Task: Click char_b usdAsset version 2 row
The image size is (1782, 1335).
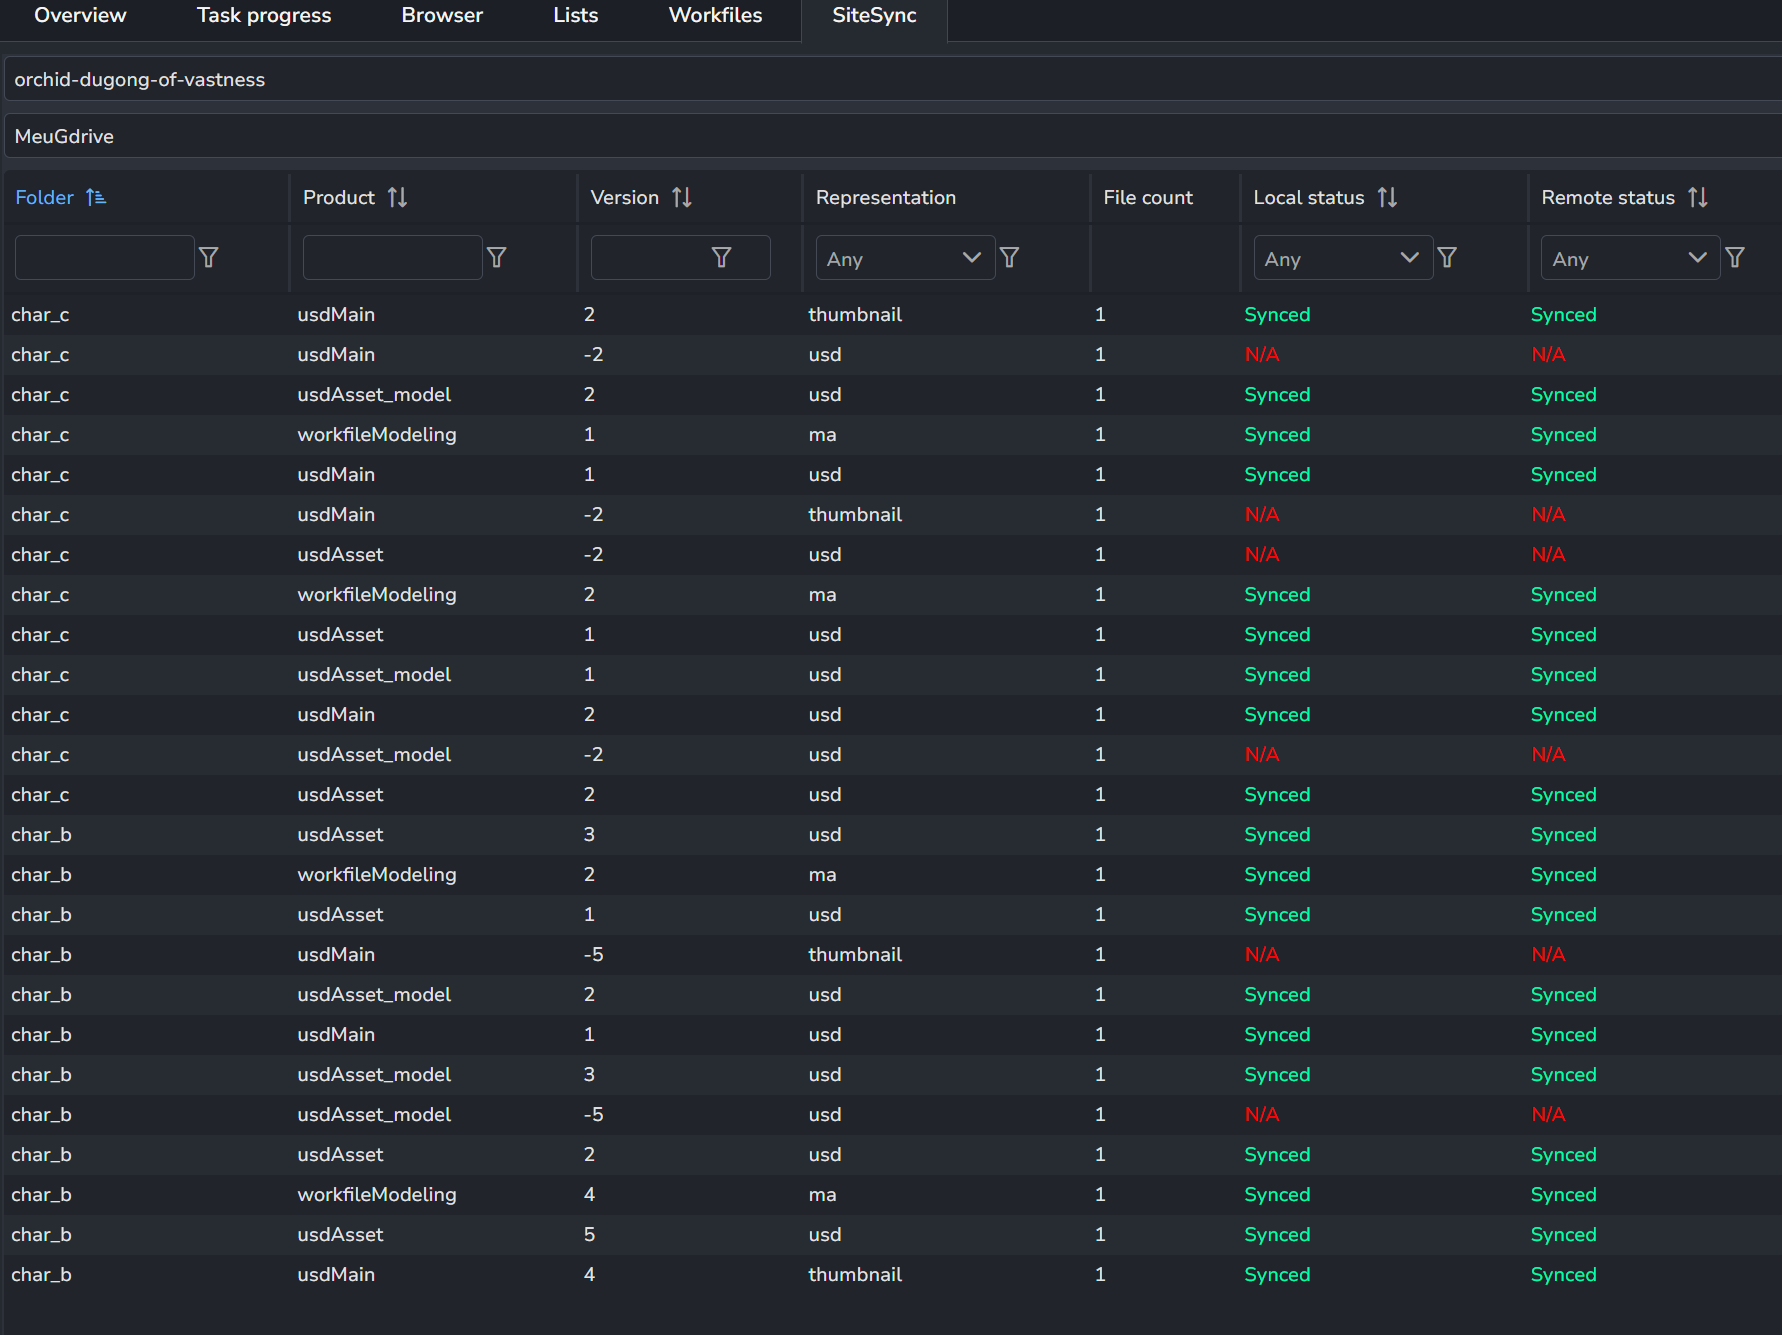Action: [x=891, y=1155]
